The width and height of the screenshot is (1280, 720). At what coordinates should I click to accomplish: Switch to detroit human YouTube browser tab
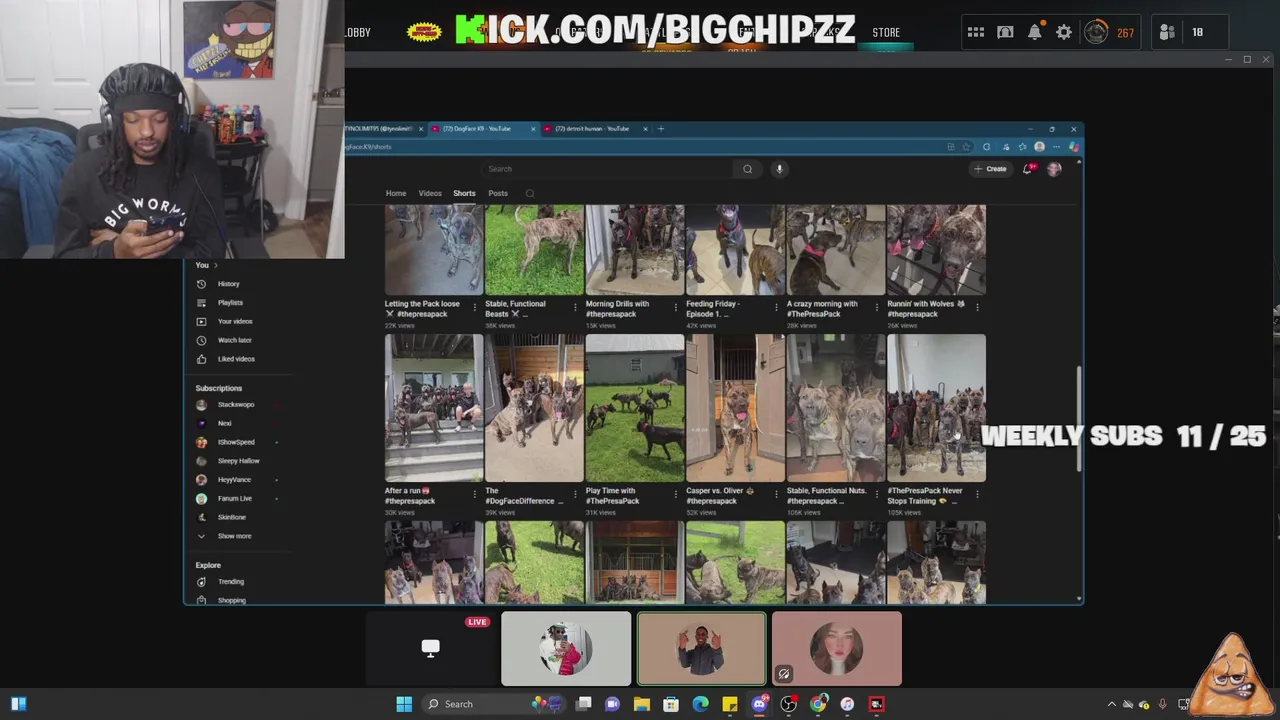596,129
